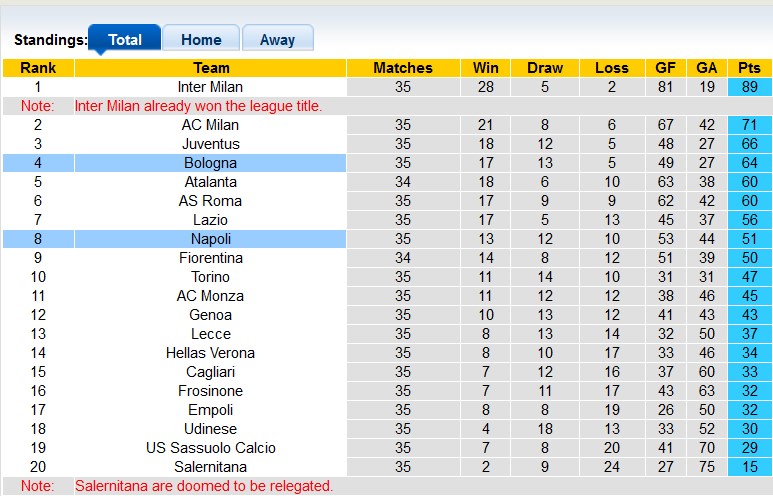Switch to the Total standings tab
The height and width of the screenshot is (496, 773).
pos(124,40)
